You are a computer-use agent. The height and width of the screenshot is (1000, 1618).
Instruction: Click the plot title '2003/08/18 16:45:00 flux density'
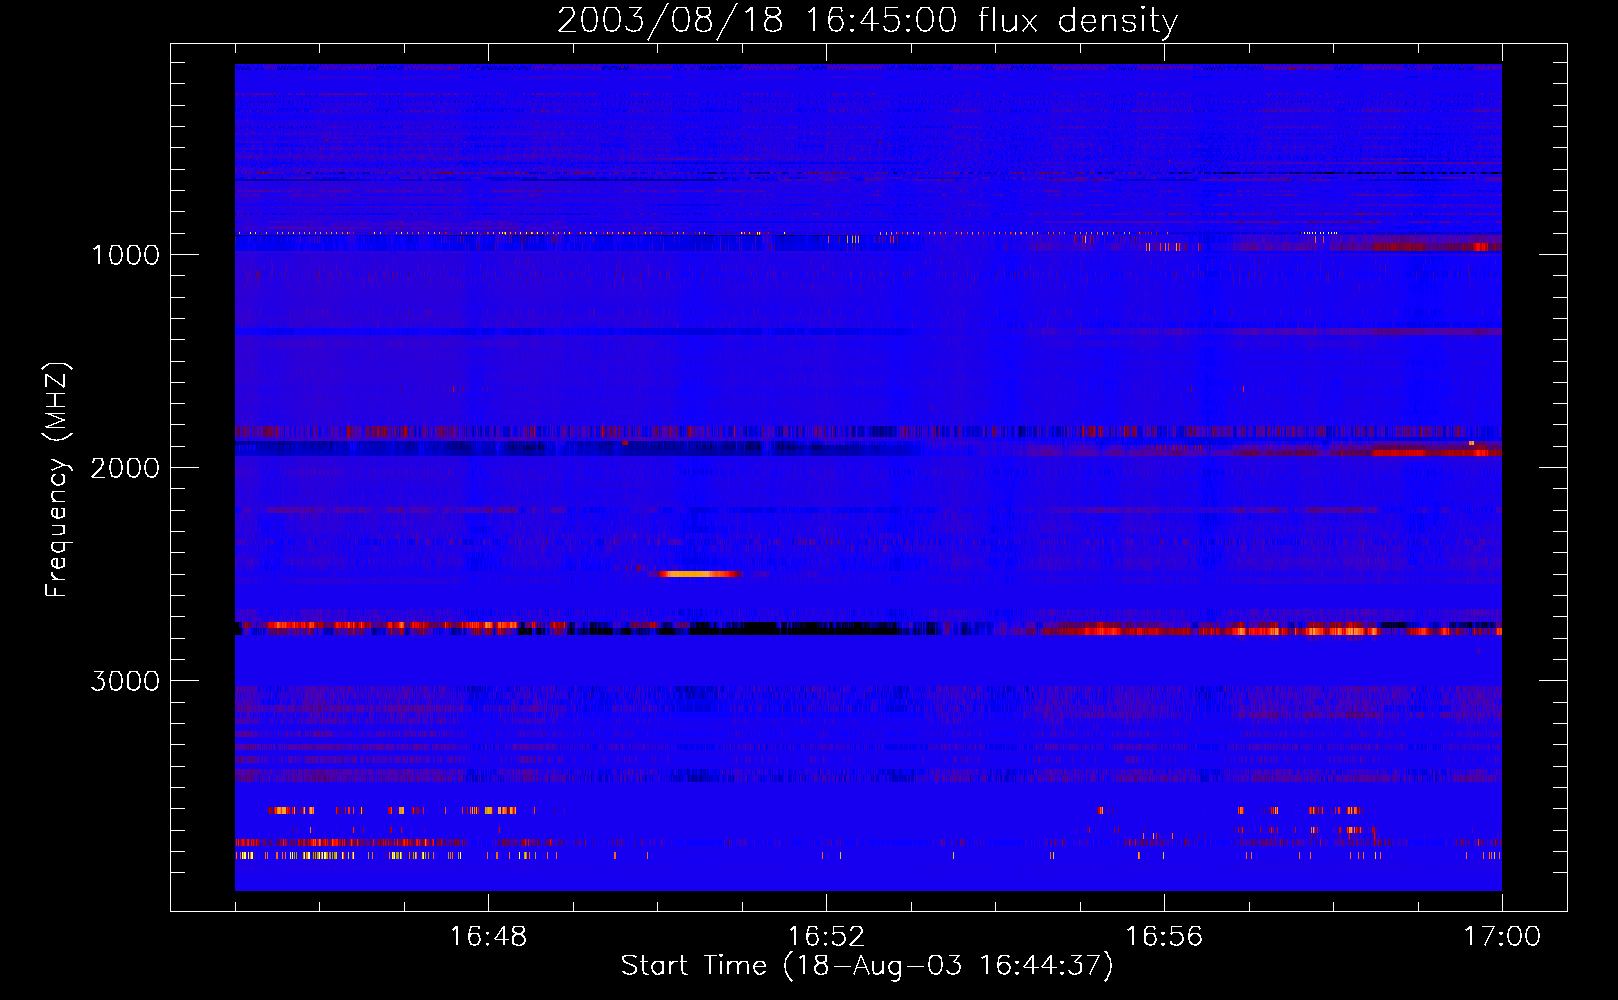coord(867,20)
